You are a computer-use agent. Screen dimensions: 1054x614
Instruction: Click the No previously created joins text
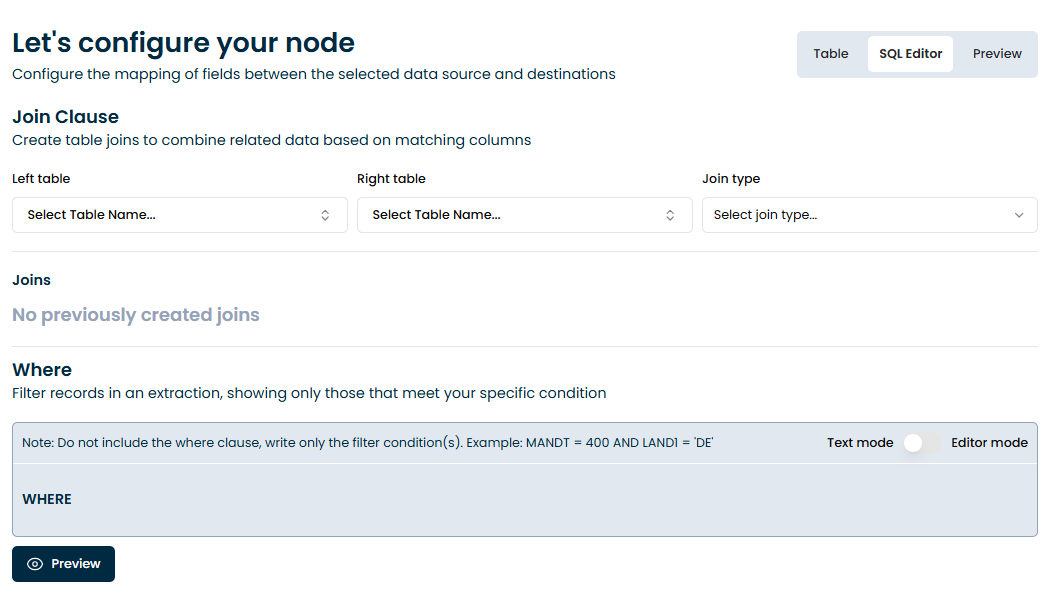coord(136,315)
